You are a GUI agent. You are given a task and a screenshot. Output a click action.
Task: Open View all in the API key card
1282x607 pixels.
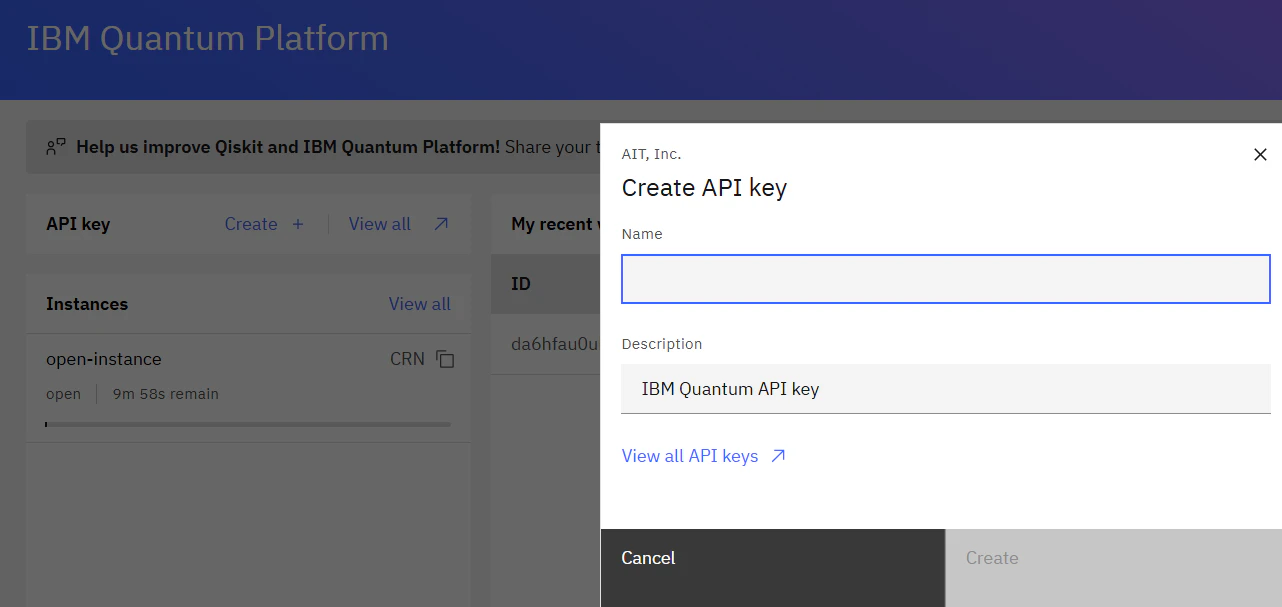[380, 224]
